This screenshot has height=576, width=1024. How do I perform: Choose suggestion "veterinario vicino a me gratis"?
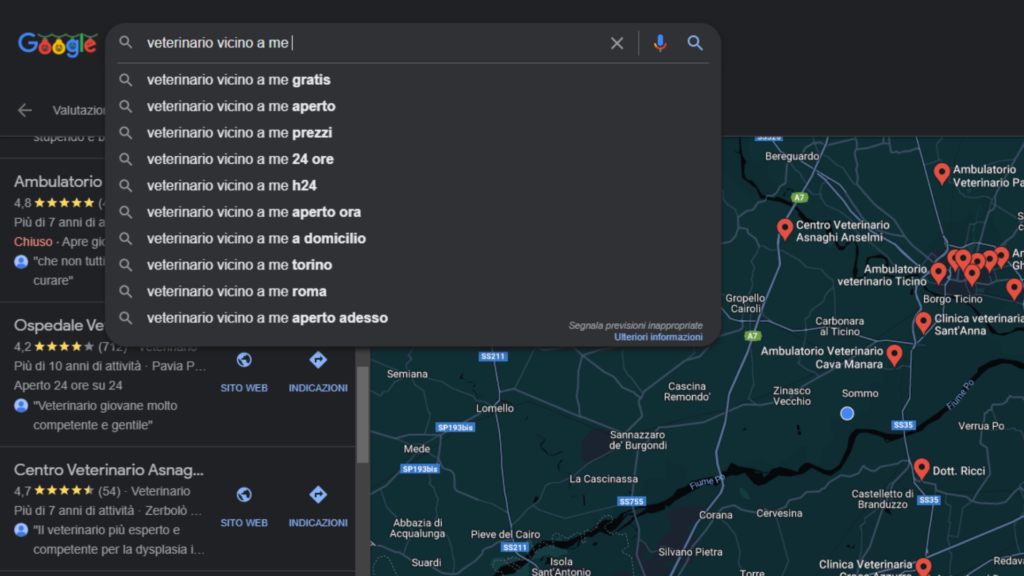pos(238,80)
